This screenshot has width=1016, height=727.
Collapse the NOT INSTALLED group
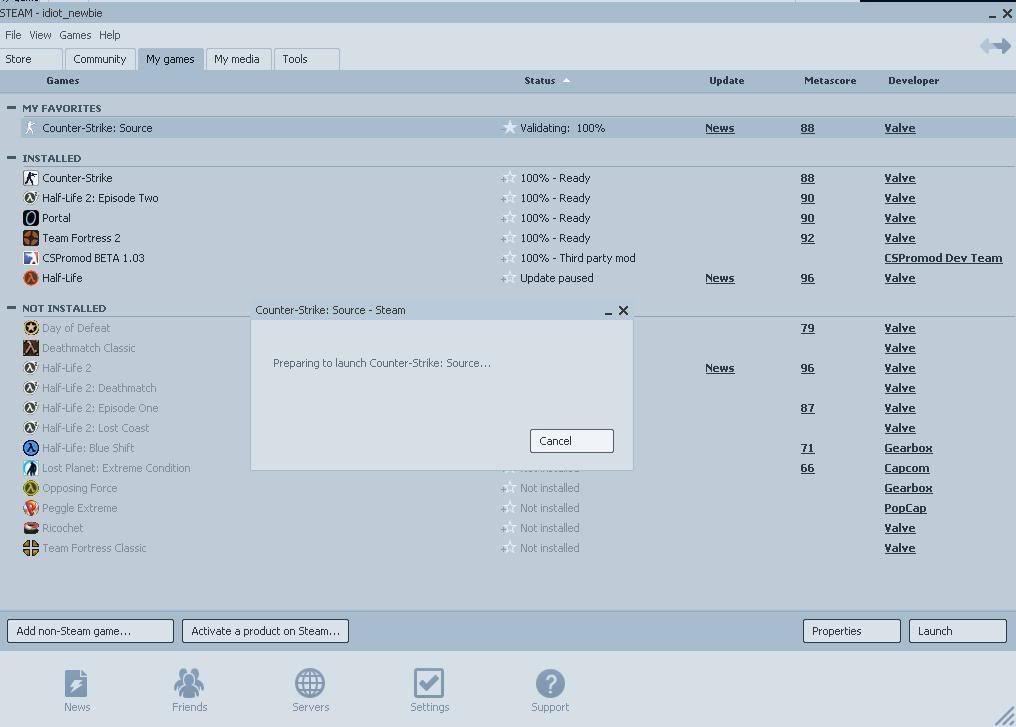(x=11, y=308)
